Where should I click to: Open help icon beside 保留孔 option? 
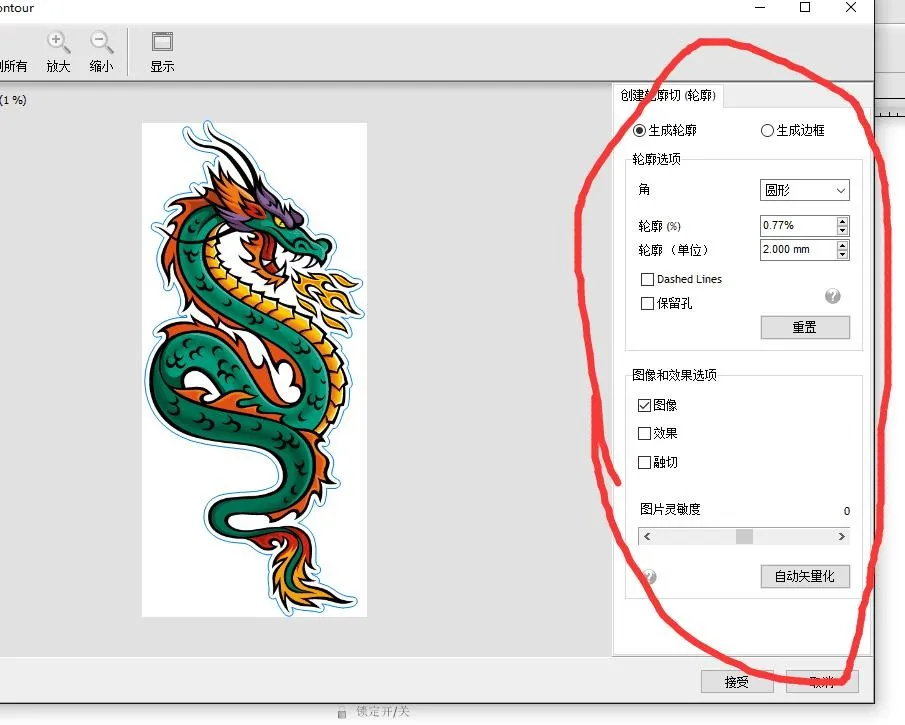tap(832, 296)
